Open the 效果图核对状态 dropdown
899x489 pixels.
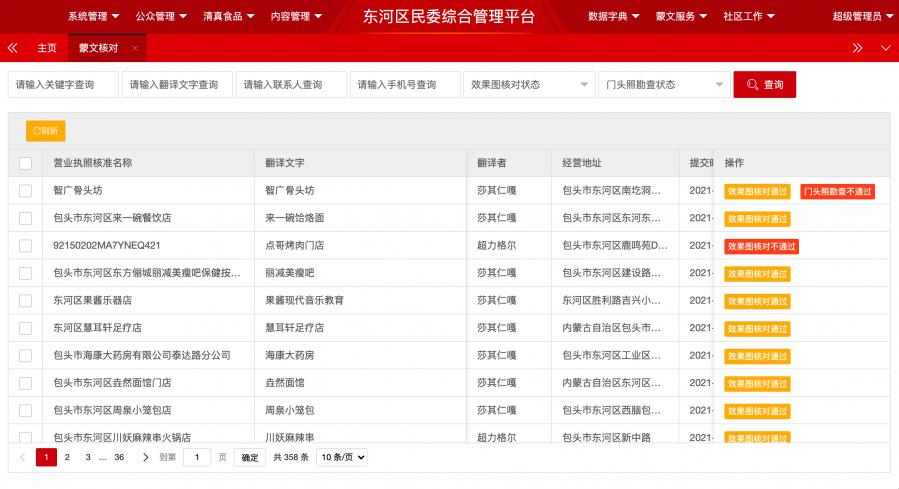[x=529, y=85]
